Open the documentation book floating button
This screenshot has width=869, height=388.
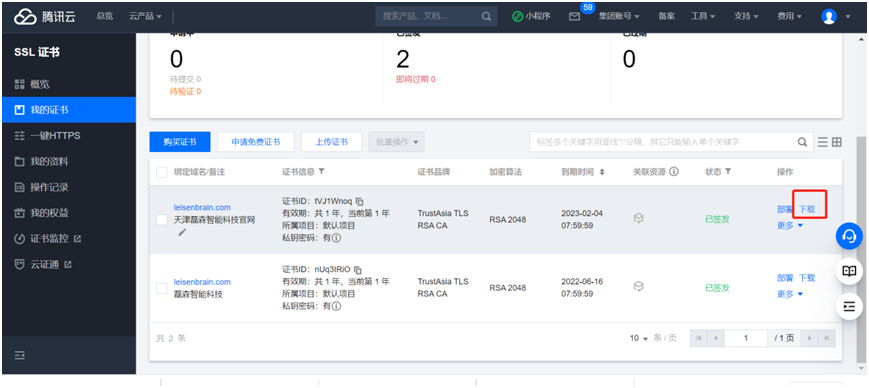[849, 271]
